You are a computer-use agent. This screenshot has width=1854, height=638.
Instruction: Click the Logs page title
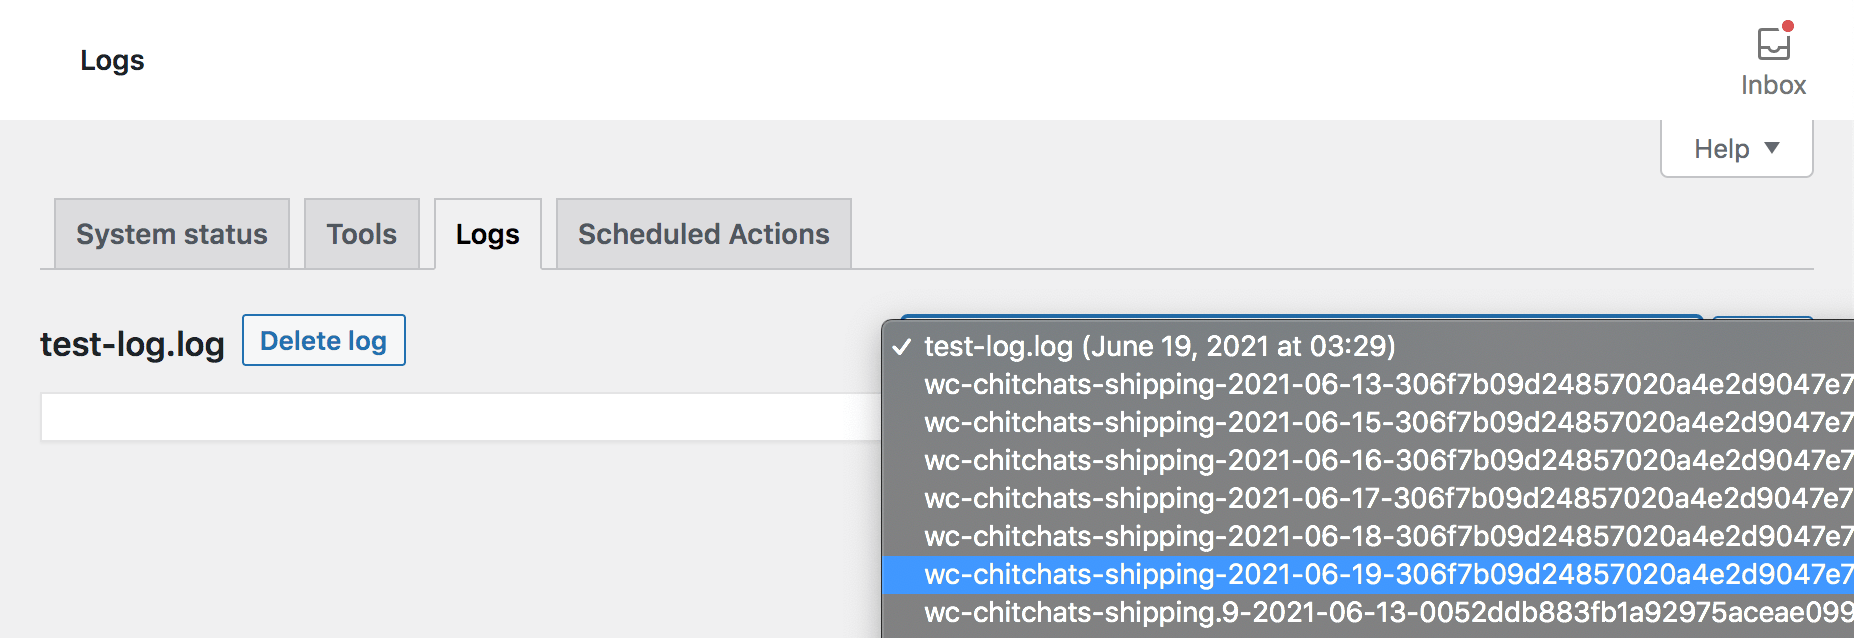[112, 60]
